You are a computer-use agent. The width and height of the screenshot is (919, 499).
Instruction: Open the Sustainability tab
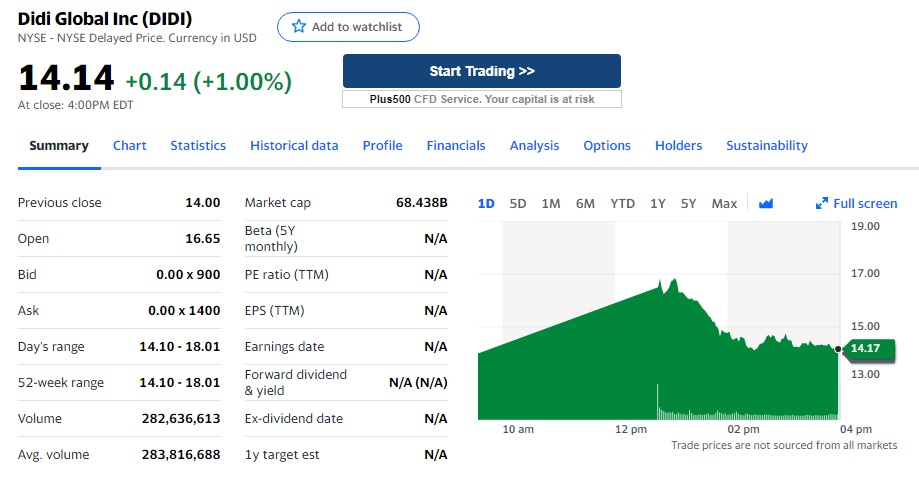point(767,145)
